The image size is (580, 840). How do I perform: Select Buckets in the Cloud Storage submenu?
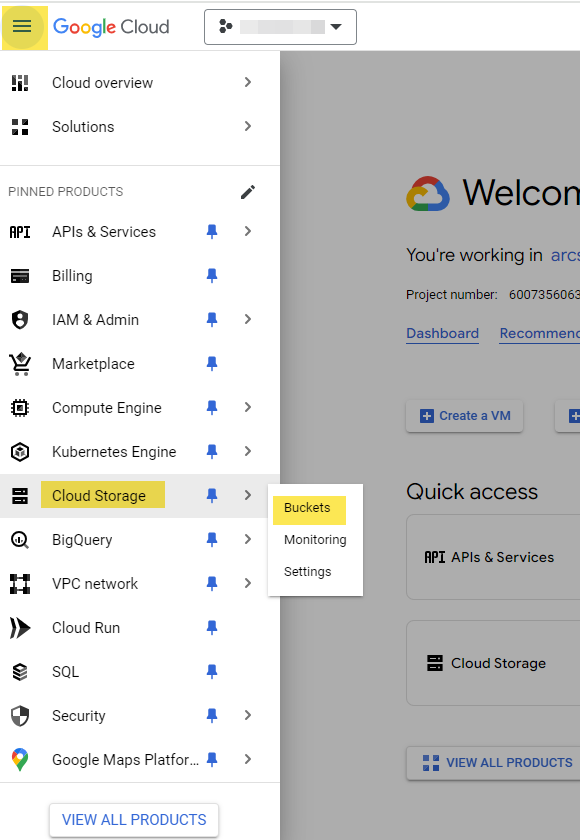coord(307,507)
